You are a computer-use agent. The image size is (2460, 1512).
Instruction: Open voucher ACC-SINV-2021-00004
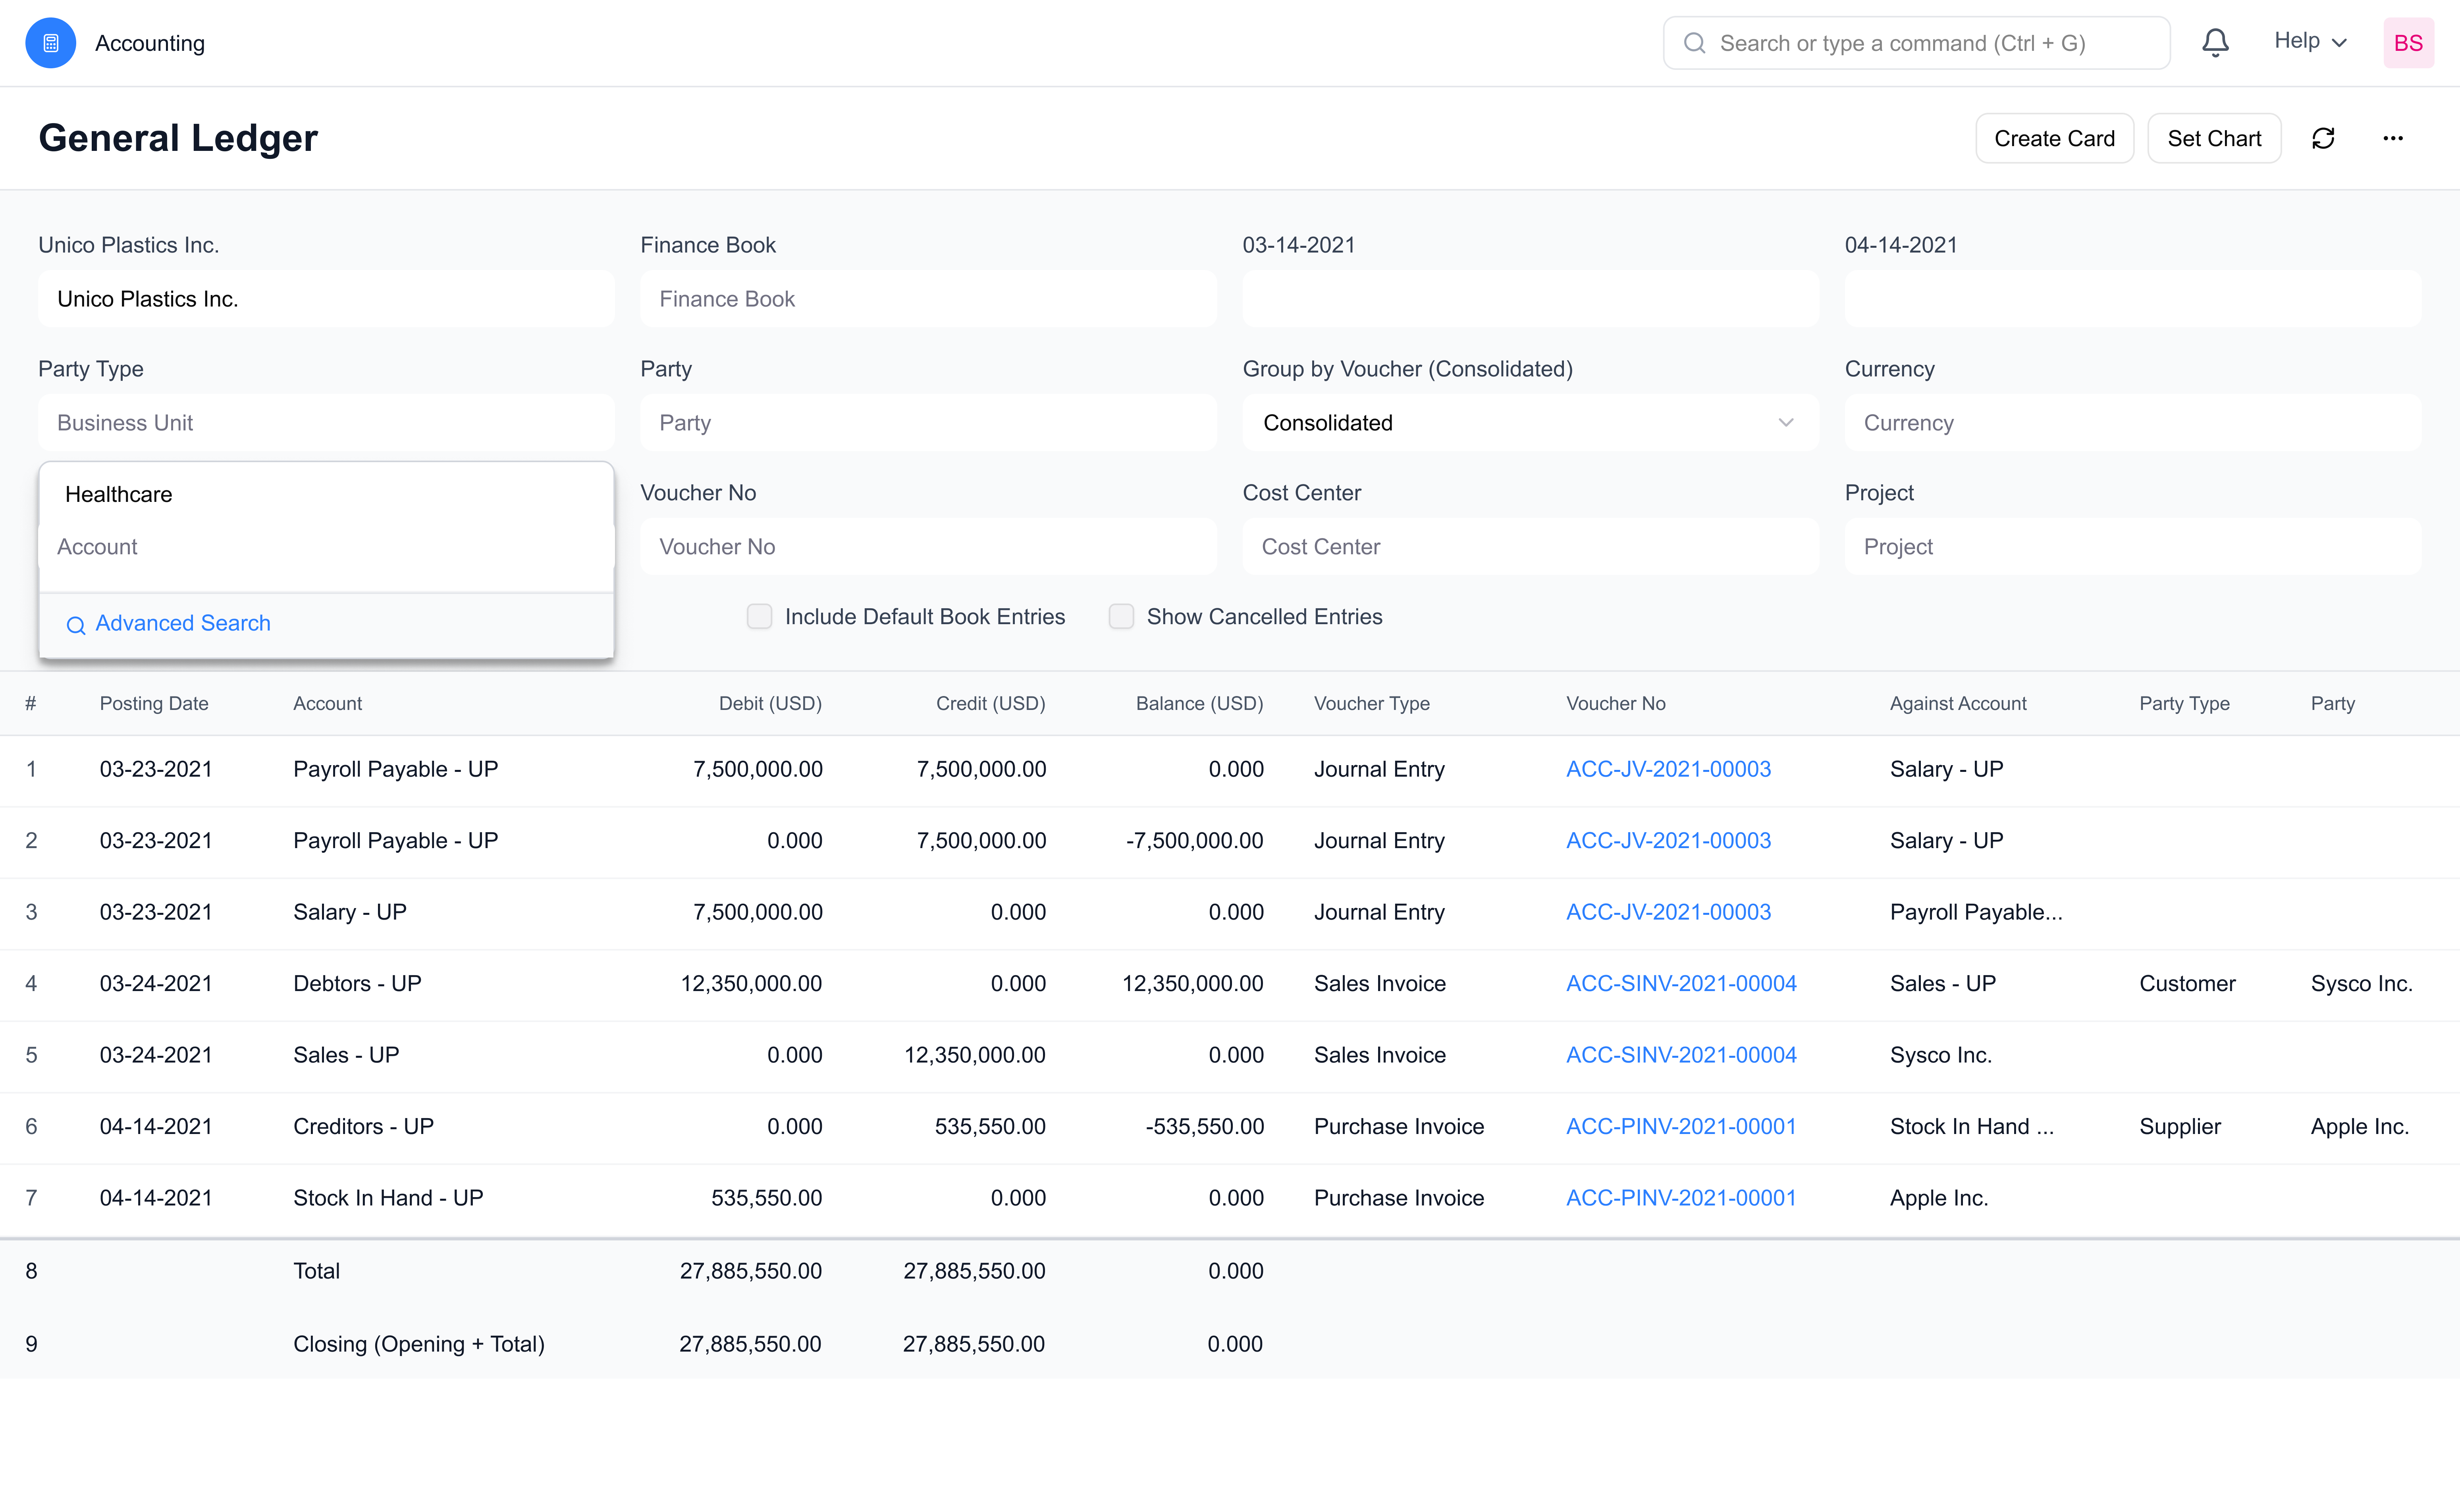pyautogui.click(x=1681, y=983)
